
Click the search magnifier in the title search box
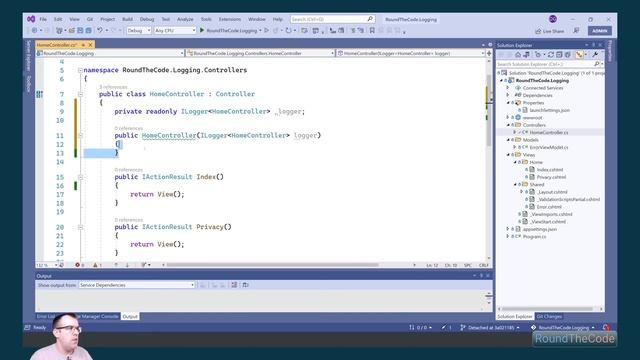tap(370, 19)
